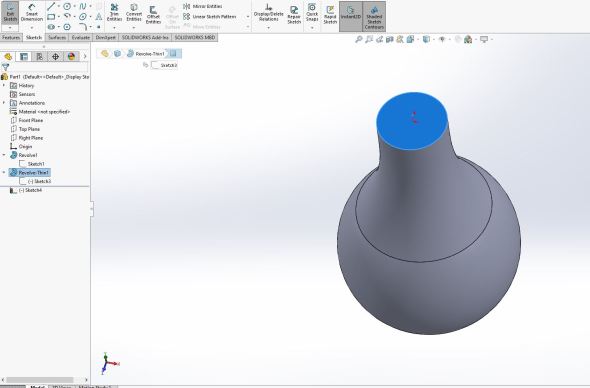Open the DisplayManager tab
The width and height of the screenshot is (590, 388).
pyautogui.click(x=71, y=56)
